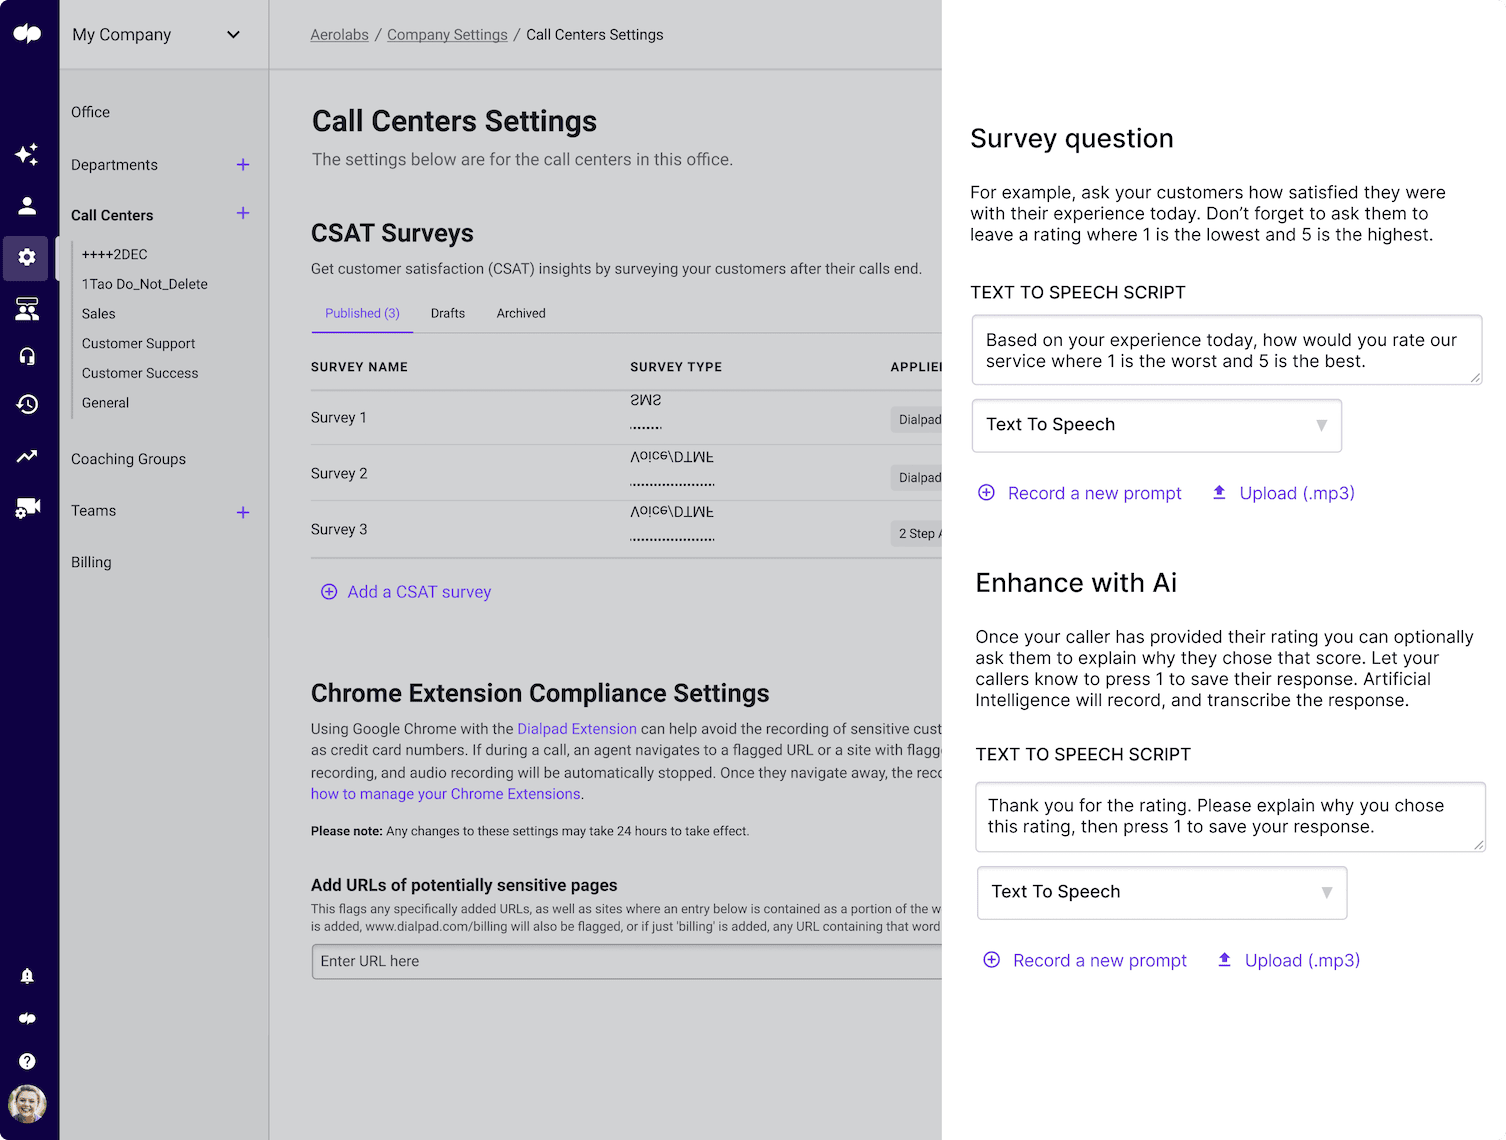This screenshot has height=1140, width=1506.
Task: Click Survey question Record a new prompt
Action: 1094,493
